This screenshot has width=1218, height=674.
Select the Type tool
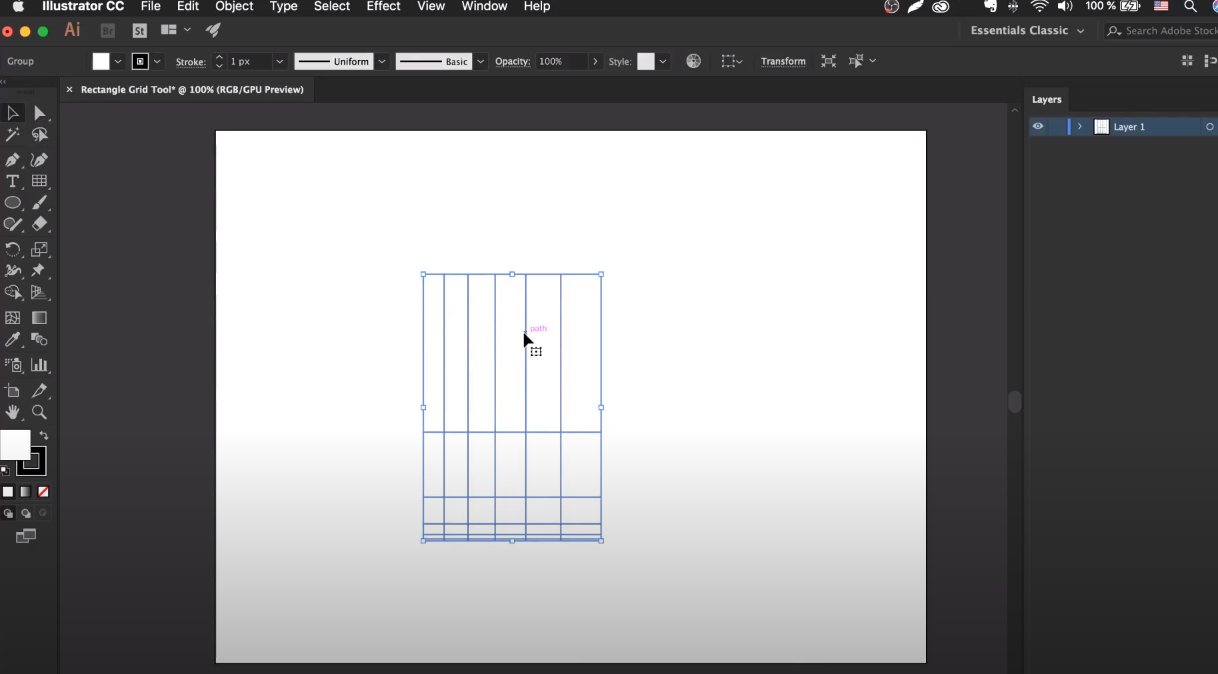[12, 181]
